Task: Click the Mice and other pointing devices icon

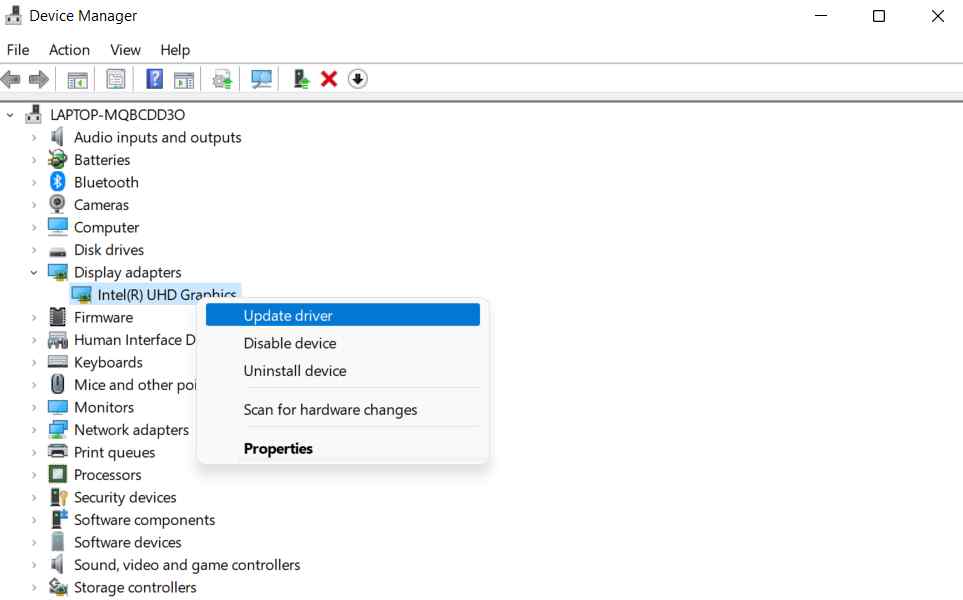Action: click(58, 384)
